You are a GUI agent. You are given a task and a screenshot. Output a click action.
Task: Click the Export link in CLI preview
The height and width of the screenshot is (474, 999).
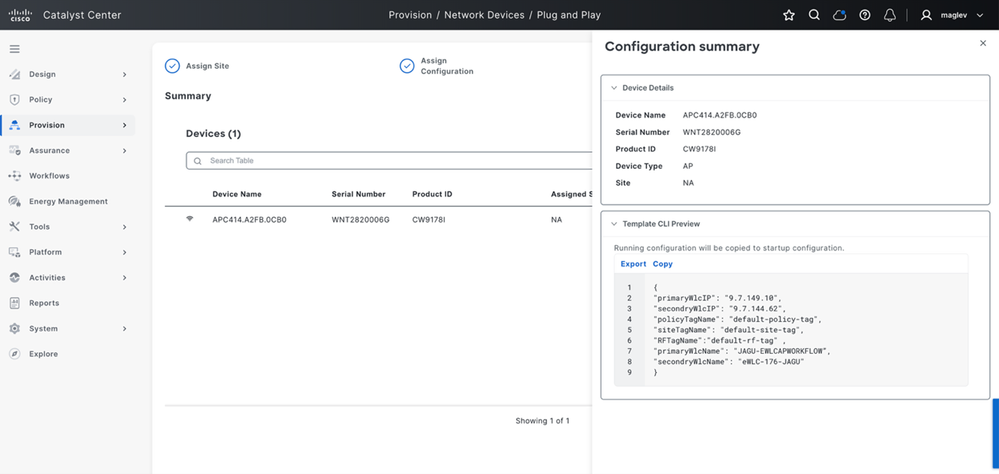pyautogui.click(x=633, y=264)
